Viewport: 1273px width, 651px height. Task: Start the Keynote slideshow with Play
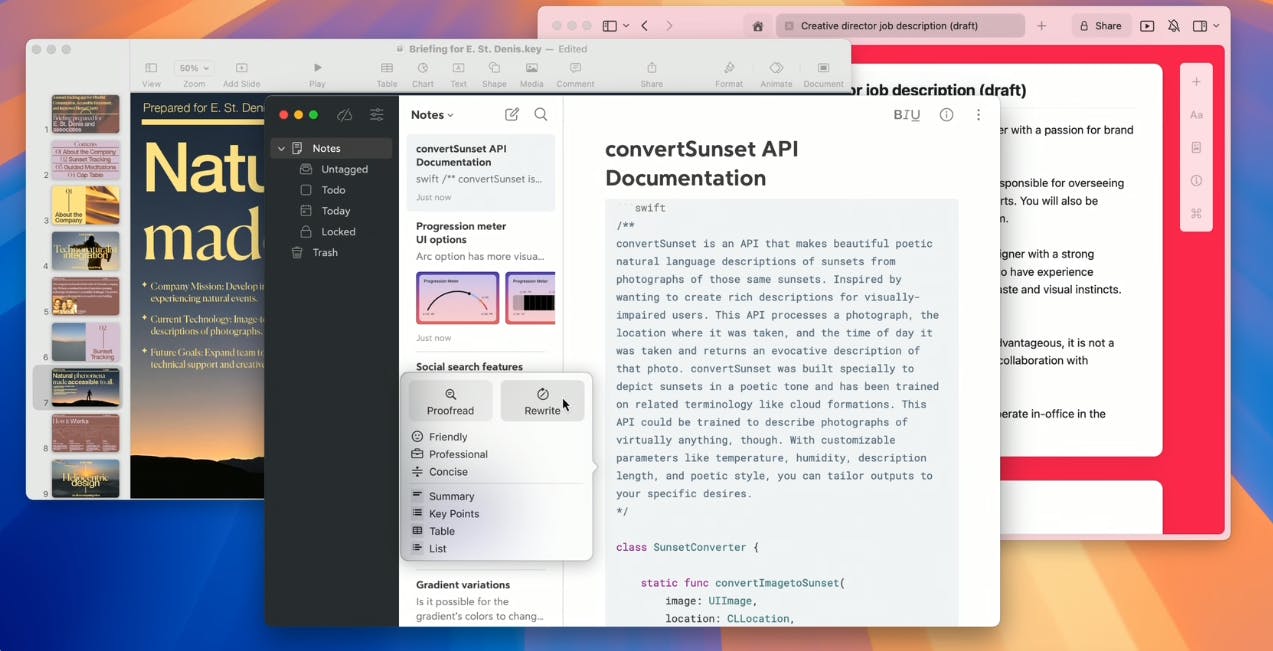point(317,74)
